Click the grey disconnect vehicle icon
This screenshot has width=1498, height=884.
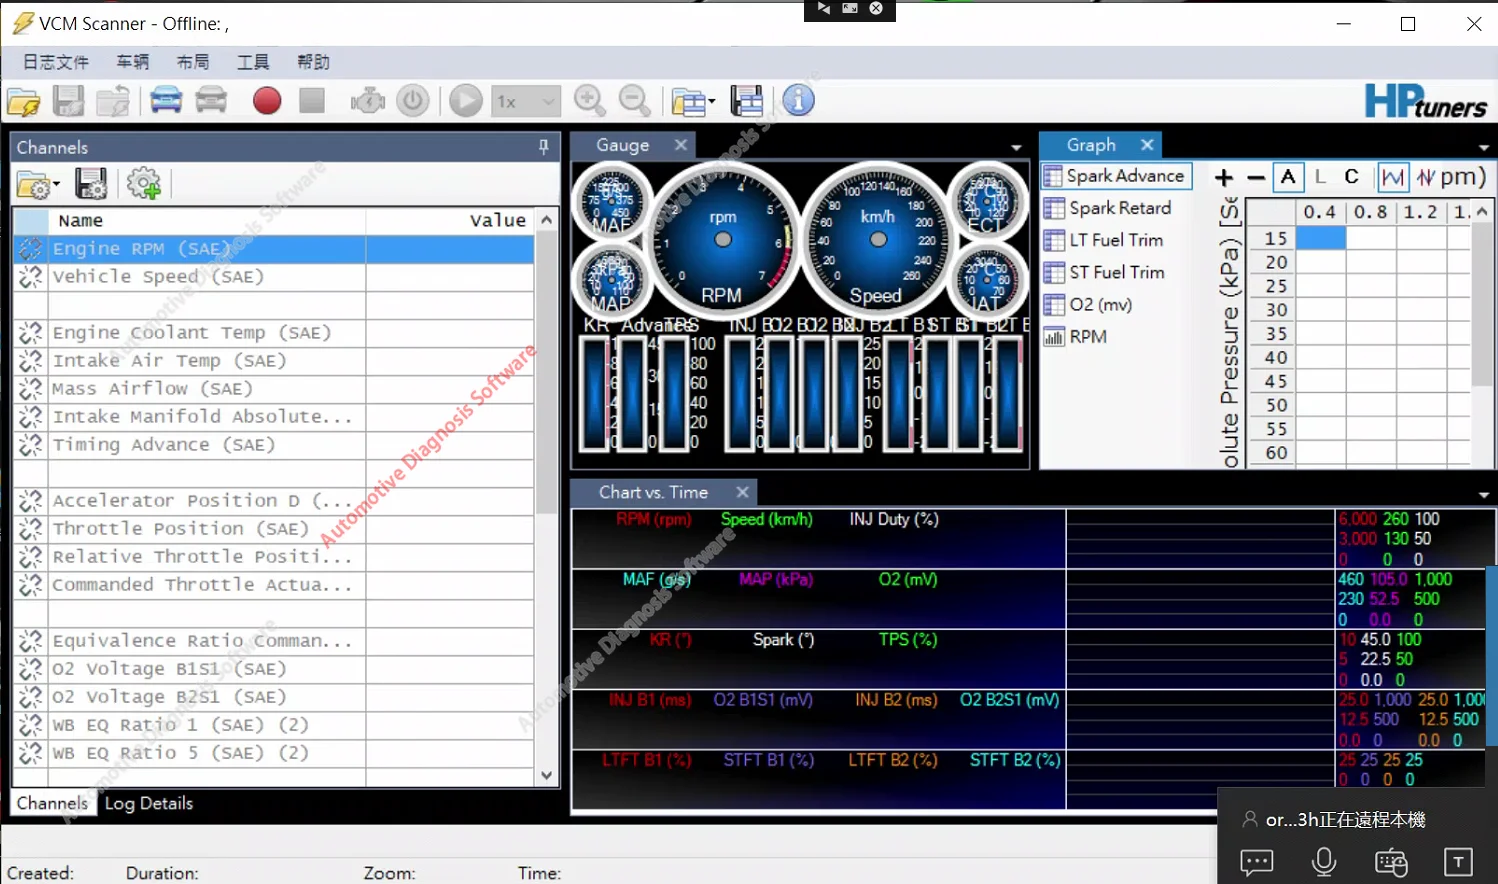[x=211, y=100]
